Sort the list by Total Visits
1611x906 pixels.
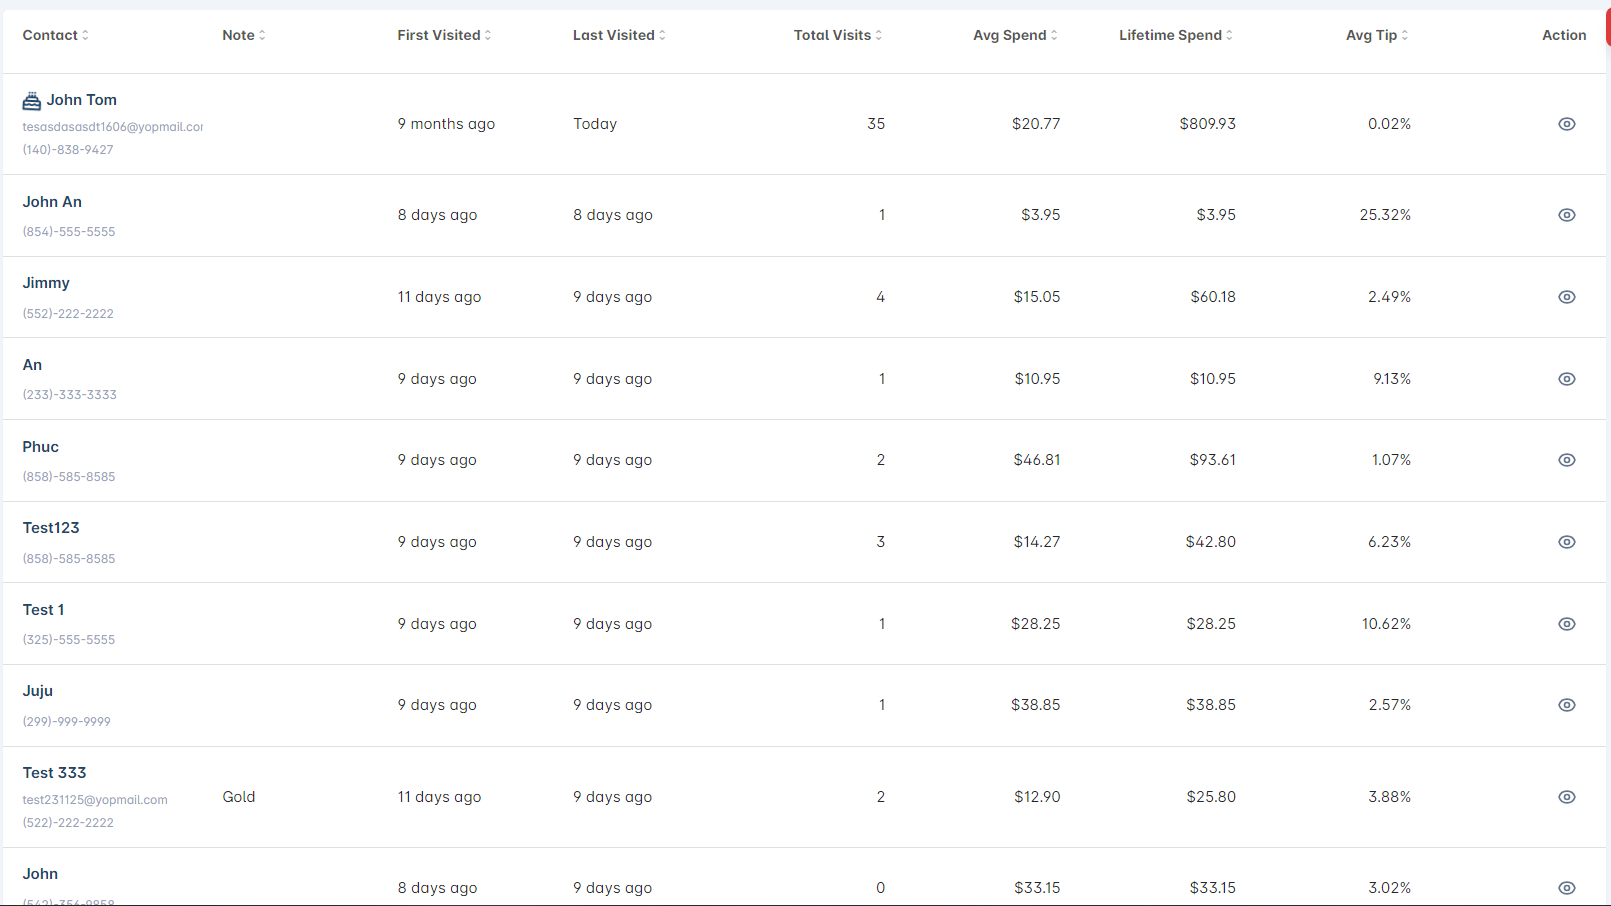point(838,35)
